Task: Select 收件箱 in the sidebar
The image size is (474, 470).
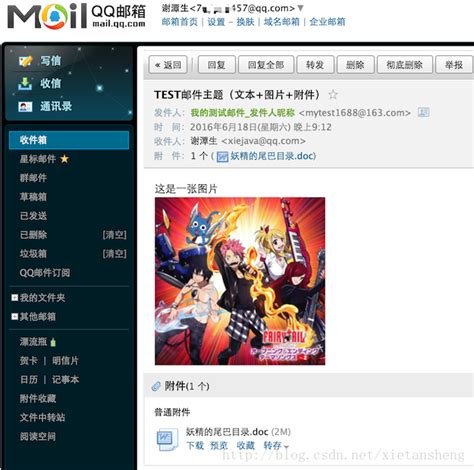Action: coord(69,140)
